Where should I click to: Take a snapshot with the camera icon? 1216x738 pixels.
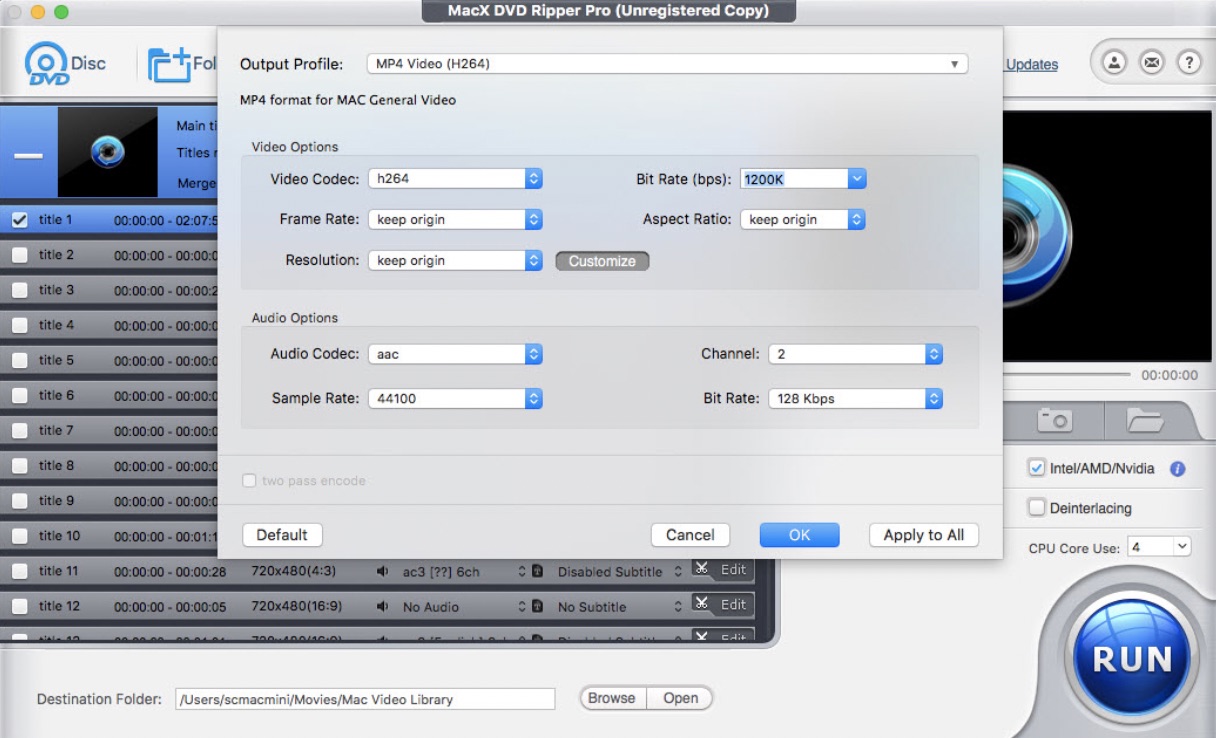[1055, 420]
